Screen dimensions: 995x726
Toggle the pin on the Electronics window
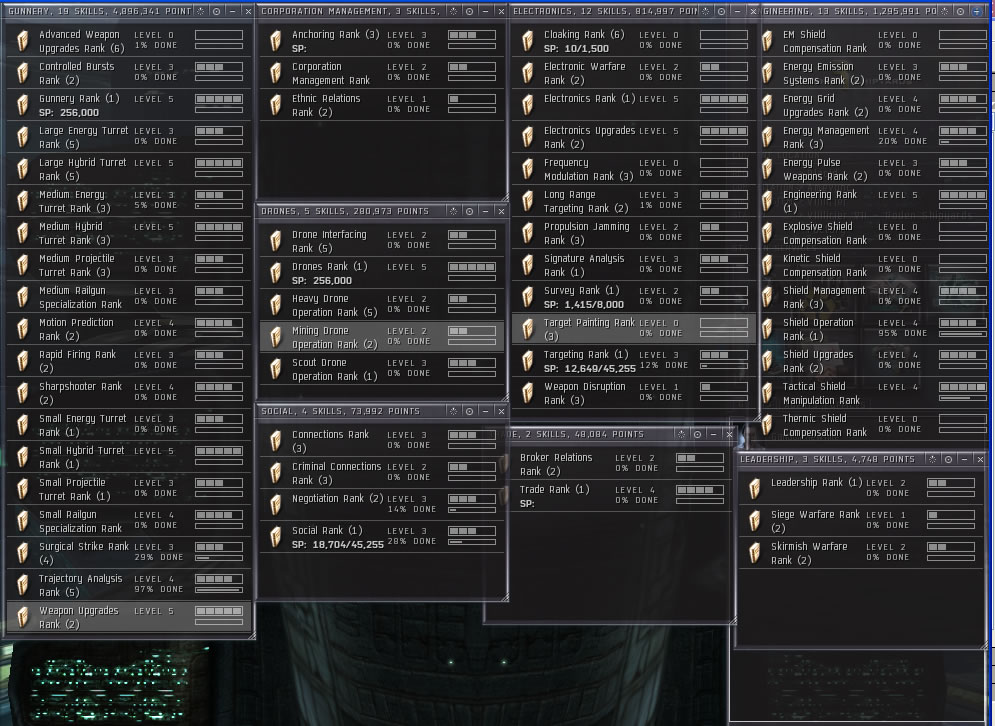[x=722, y=11]
